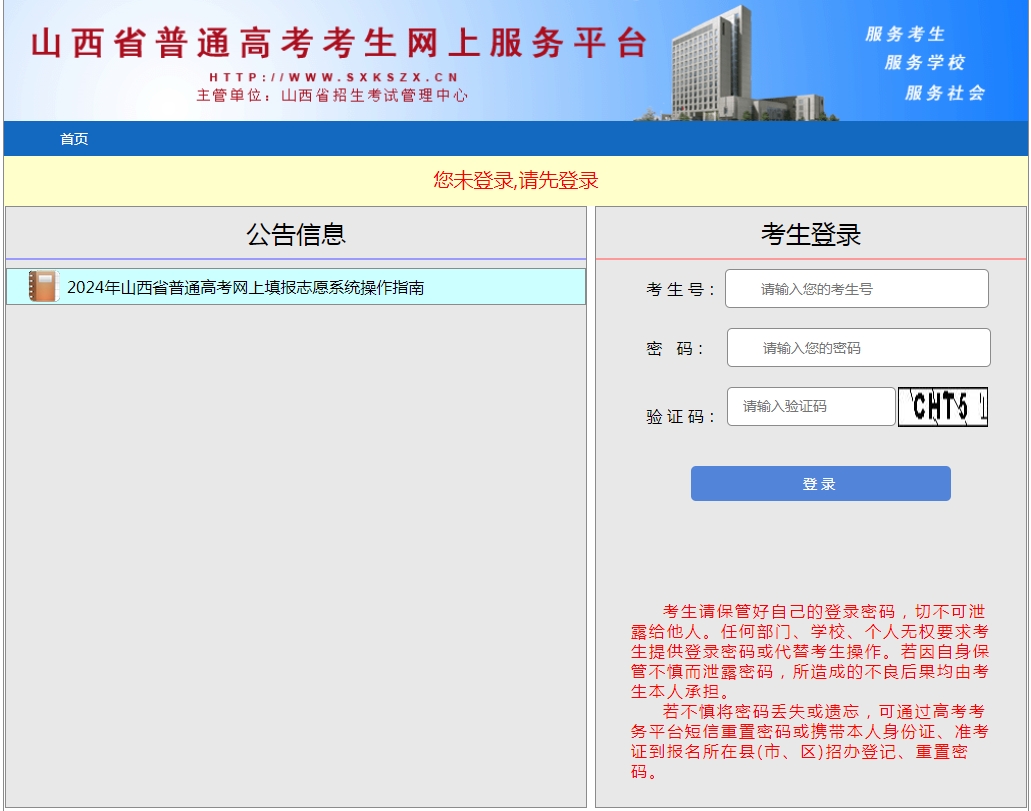The width and height of the screenshot is (1031, 811).
Task: Click the 服务学校 slogan in banner
Action: (x=924, y=62)
